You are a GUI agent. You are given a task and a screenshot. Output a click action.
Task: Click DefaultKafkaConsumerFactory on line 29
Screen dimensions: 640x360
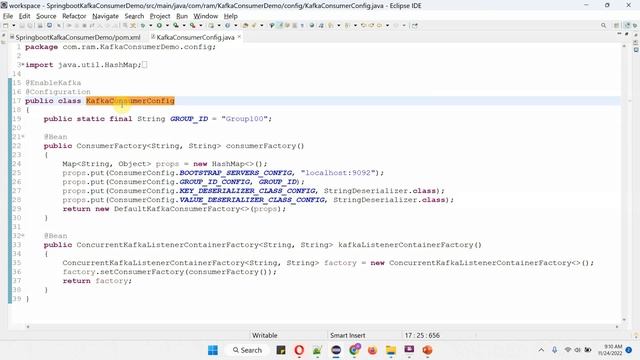(x=178, y=209)
